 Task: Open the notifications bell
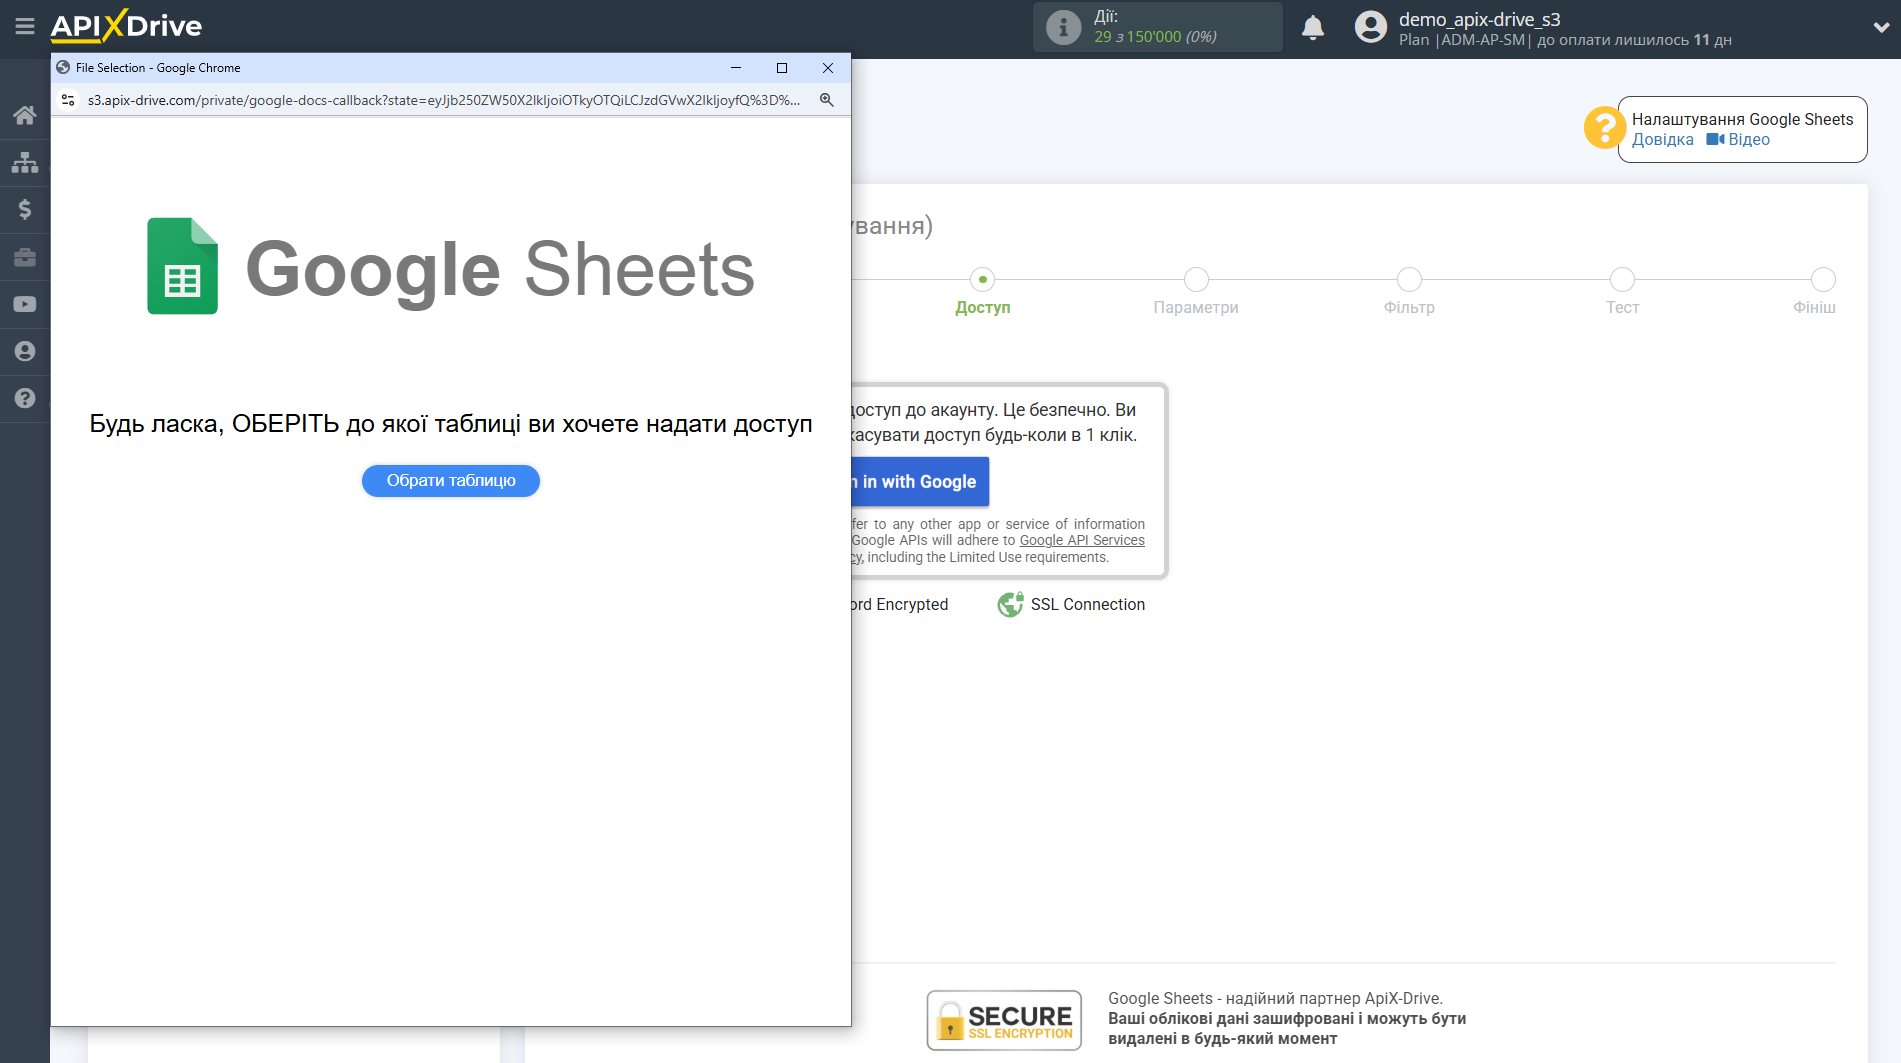(1313, 27)
